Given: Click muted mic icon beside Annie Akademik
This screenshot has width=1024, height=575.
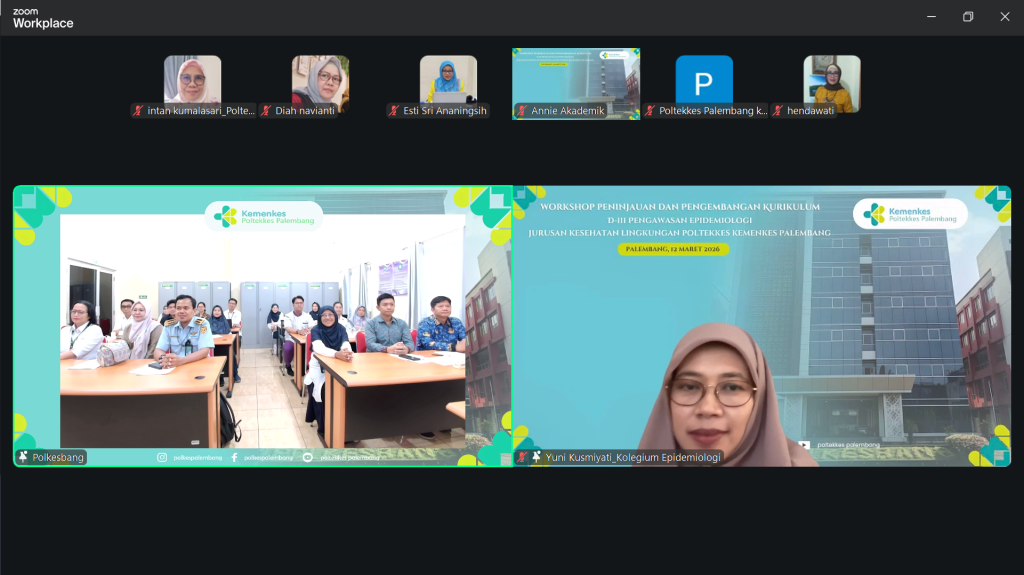Looking at the screenshot, I should [522, 111].
